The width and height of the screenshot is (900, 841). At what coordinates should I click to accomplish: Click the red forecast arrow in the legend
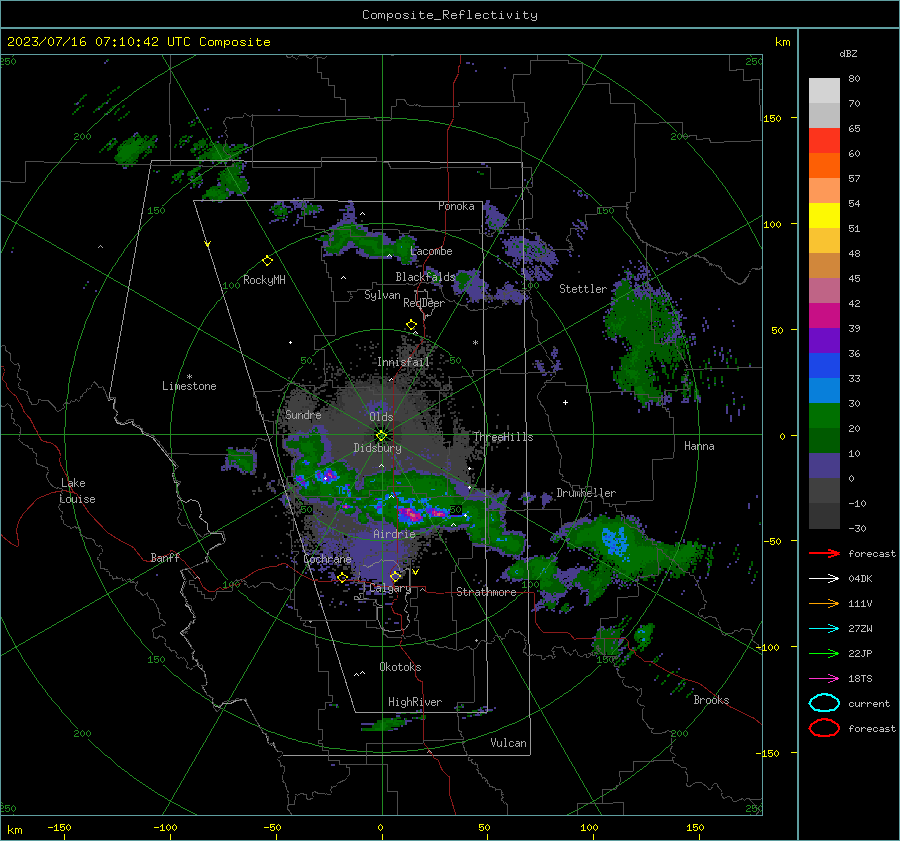pos(824,553)
